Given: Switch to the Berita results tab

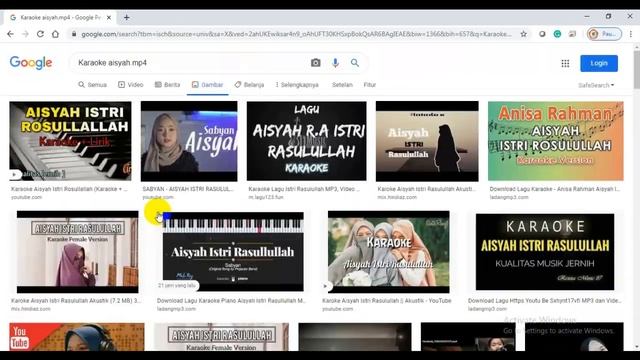Looking at the screenshot, I should (167, 85).
